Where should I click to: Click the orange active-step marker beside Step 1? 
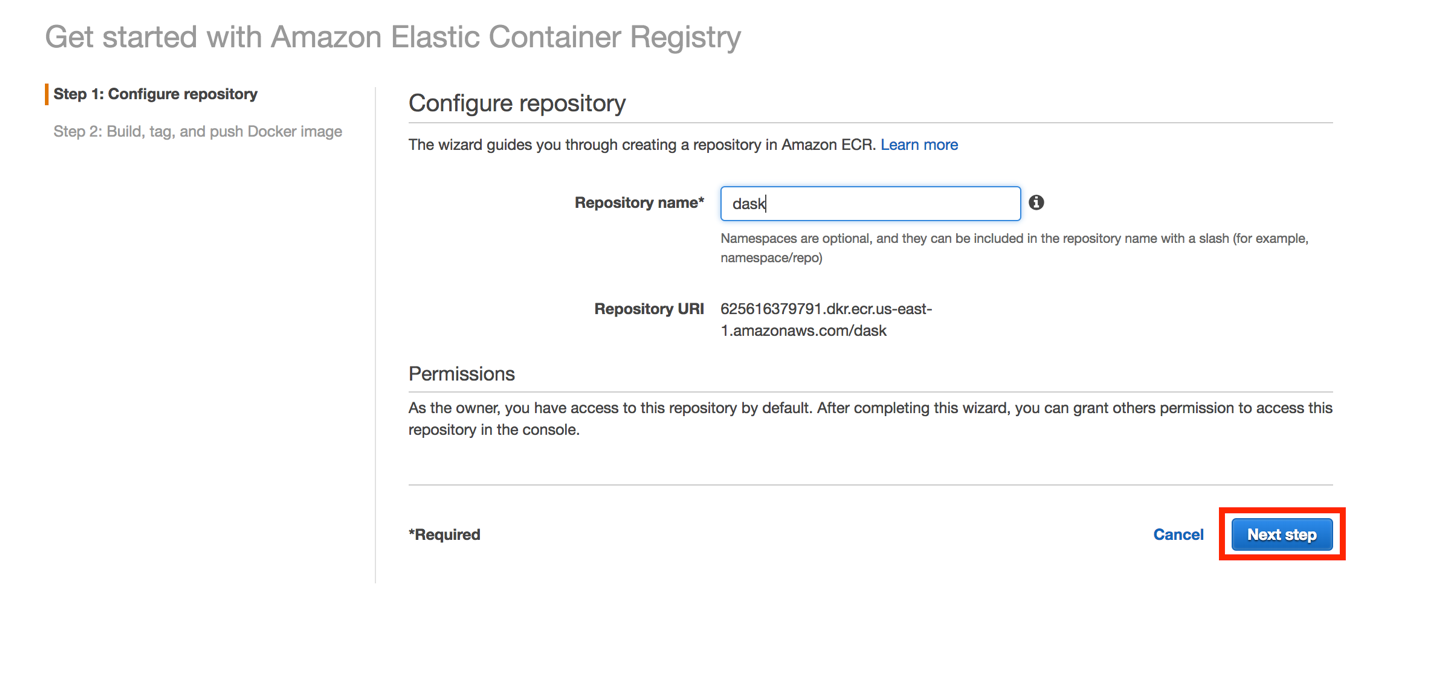46,94
